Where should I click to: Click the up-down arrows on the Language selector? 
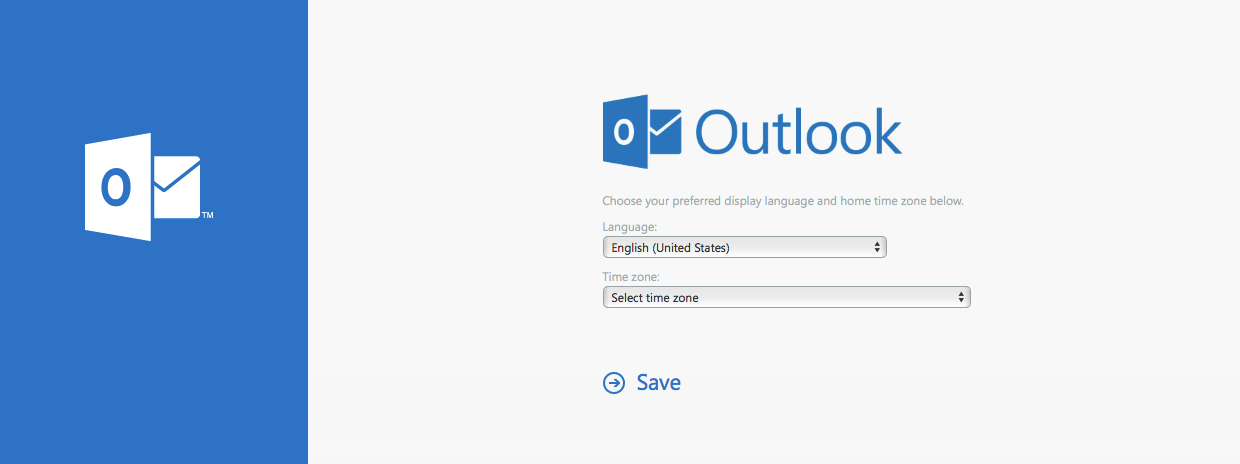click(x=877, y=247)
